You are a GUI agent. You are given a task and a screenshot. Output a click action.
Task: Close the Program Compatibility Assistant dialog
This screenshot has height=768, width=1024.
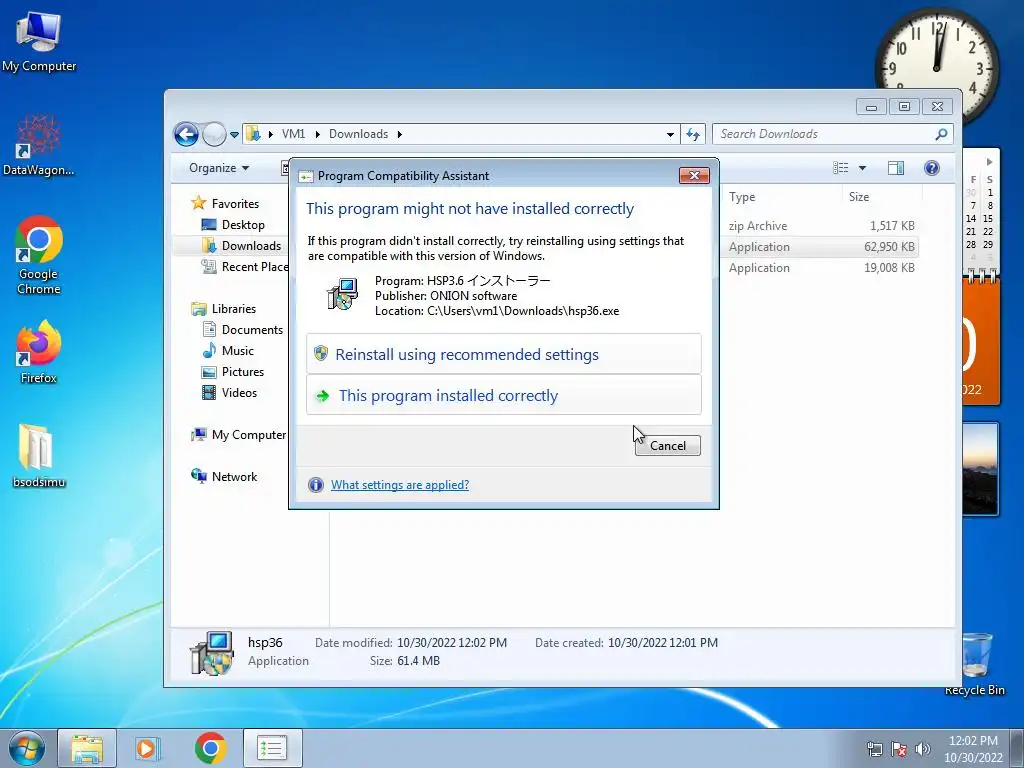pyautogui.click(x=694, y=175)
